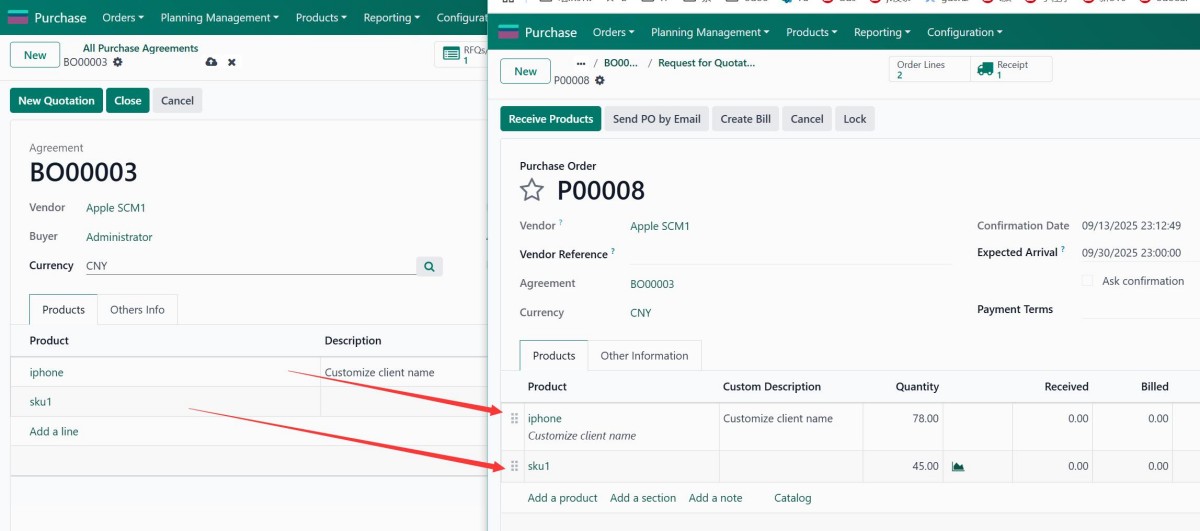Open the Receipt truck smart button
The height and width of the screenshot is (531, 1200).
pyautogui.click(x=1011, y=69)
